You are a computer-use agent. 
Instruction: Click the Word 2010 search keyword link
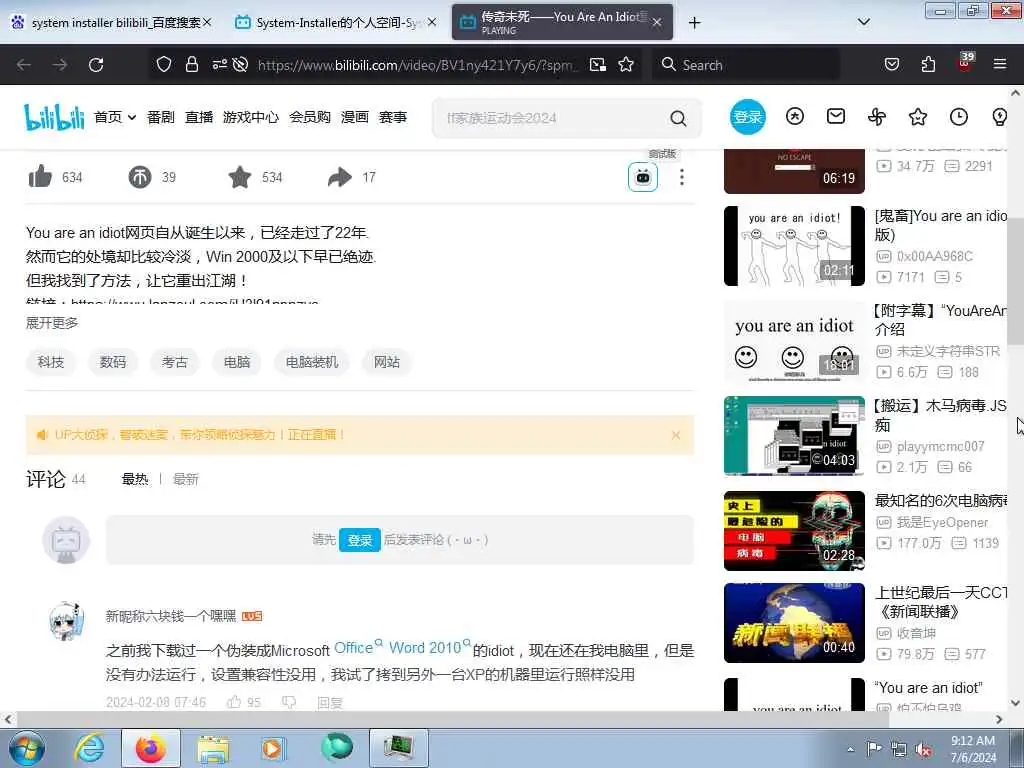point(429,648)
